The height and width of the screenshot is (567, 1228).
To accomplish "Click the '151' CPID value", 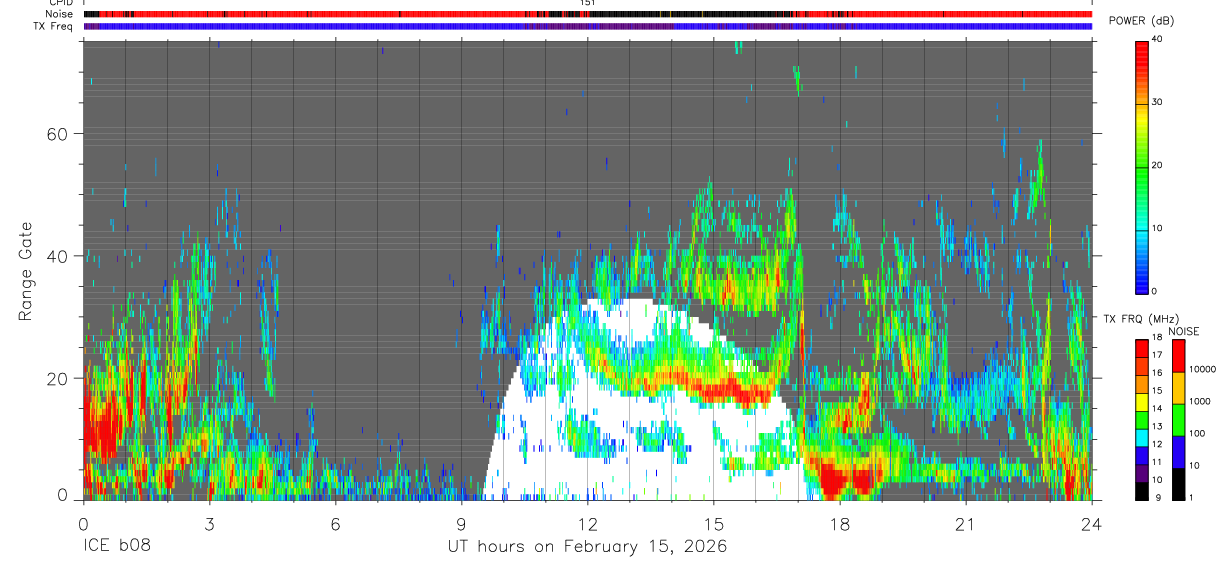I will coord(588,3).
